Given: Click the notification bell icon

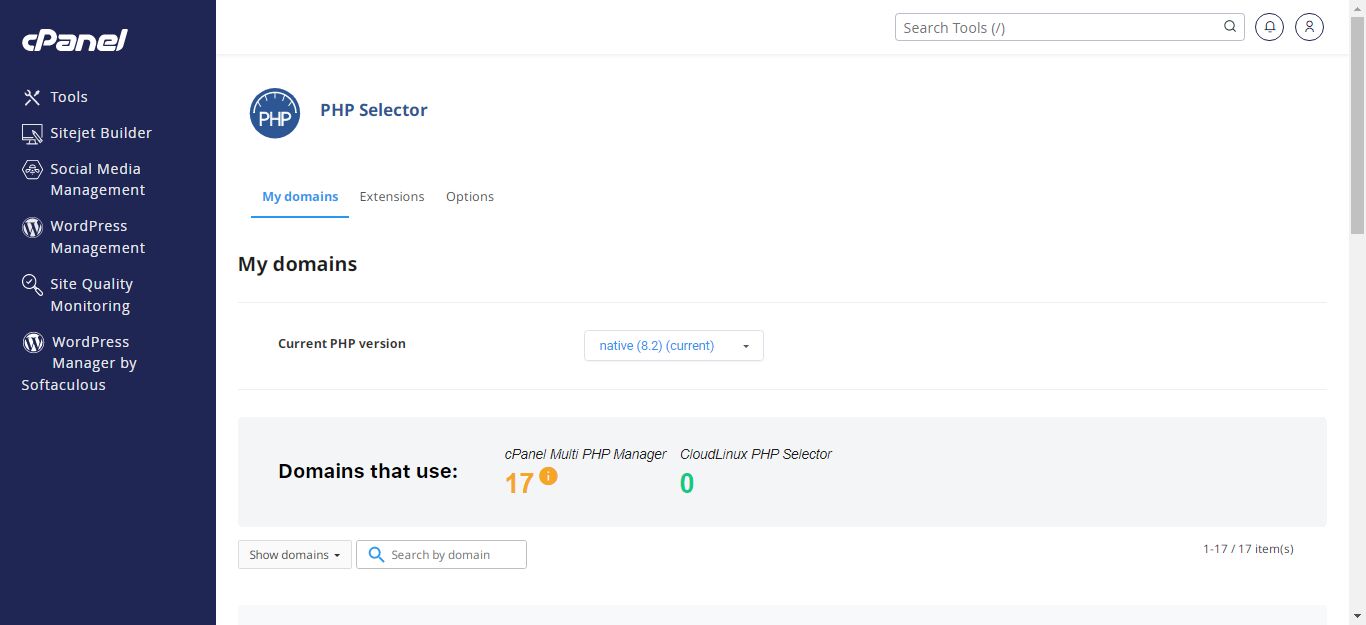Looking at the screenshot, I should coord(1269,27).
